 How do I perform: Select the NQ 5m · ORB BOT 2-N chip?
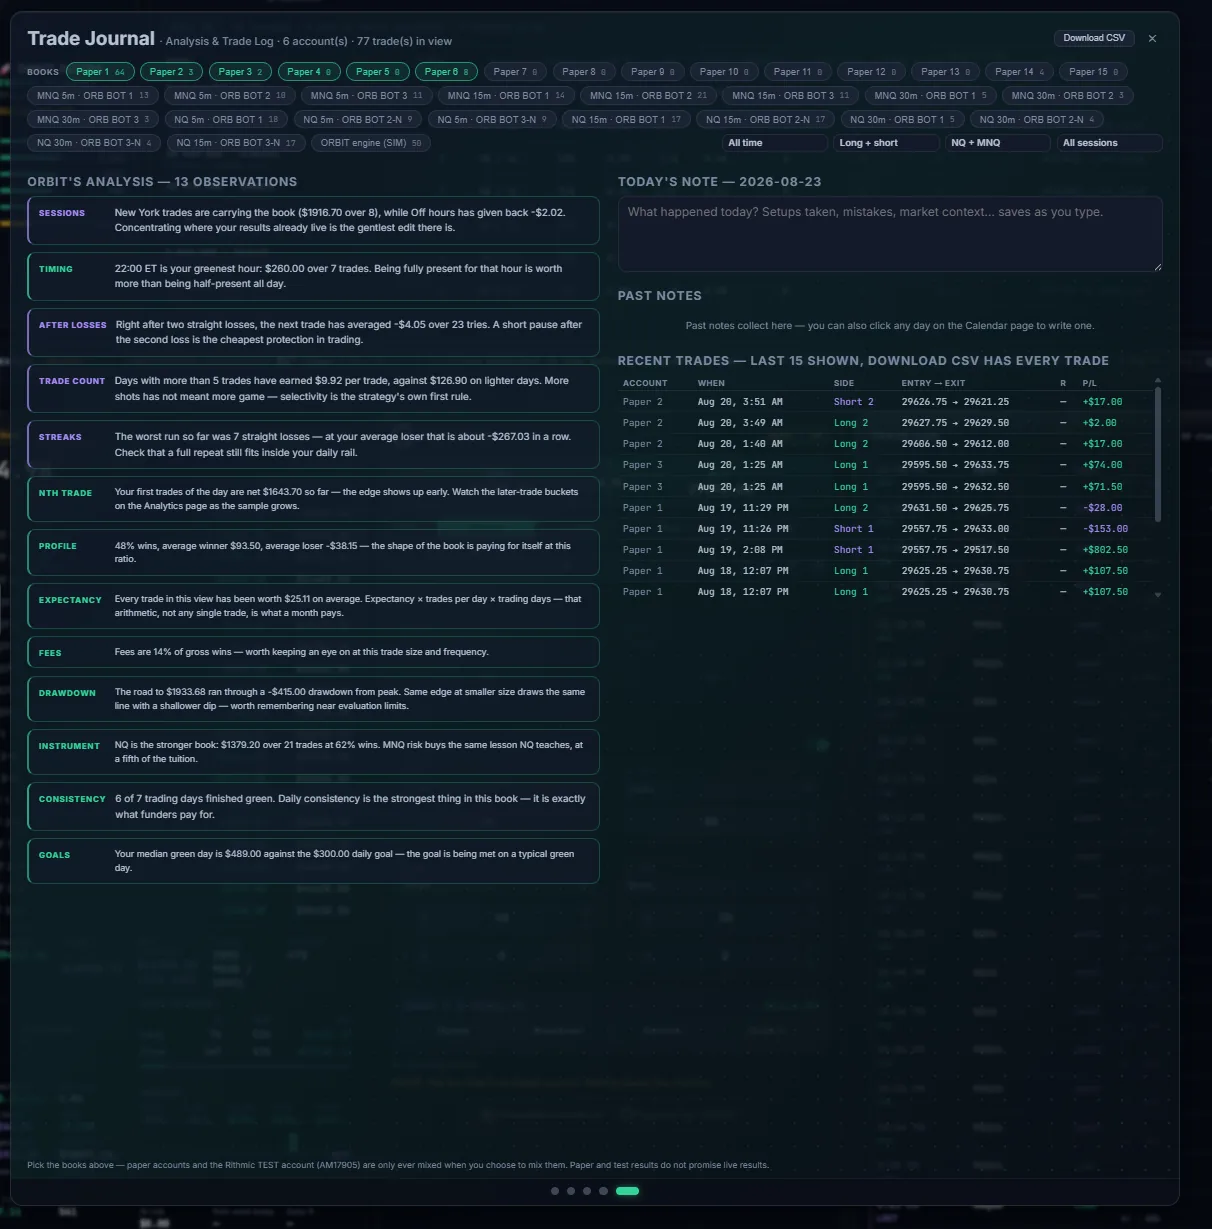pyautogui.click(x=357, y=119)
